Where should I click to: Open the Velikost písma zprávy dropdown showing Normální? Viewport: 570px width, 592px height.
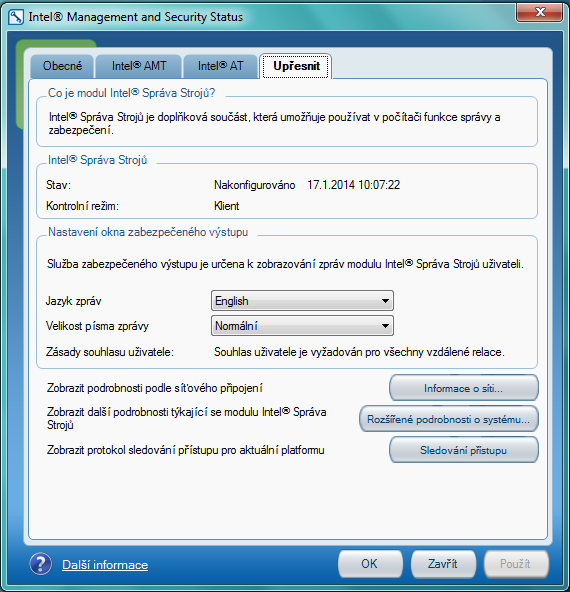pyautogui.click(x=302, y=326)
